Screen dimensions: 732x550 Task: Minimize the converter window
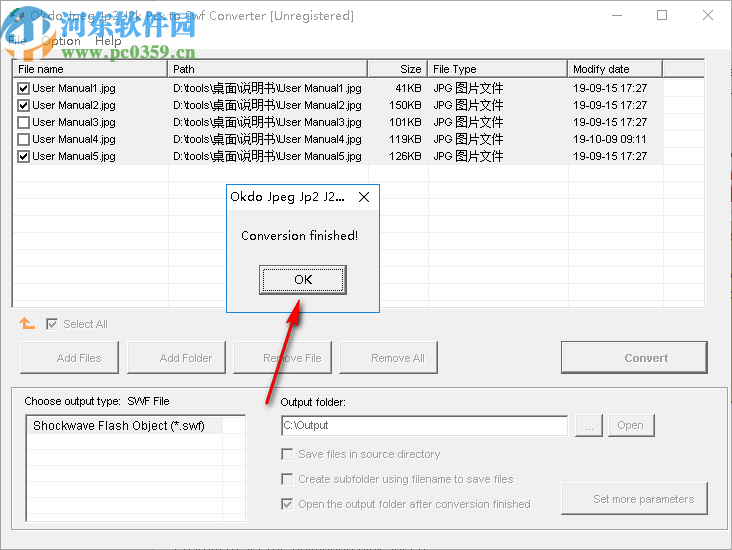click(x=617, y=15)
